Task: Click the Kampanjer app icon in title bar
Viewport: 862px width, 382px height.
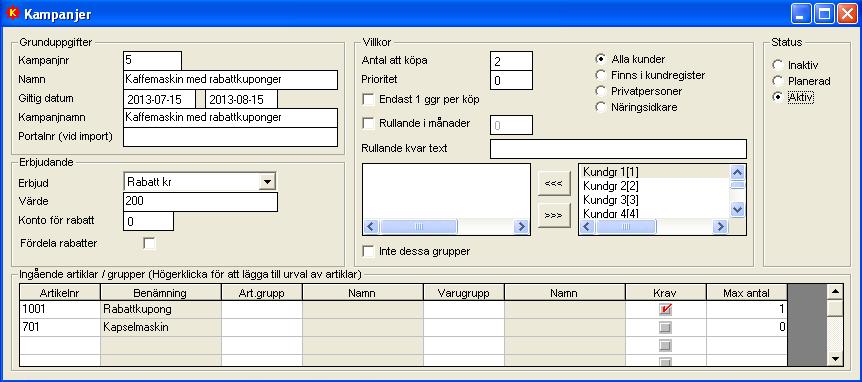Action: point(13,14)
